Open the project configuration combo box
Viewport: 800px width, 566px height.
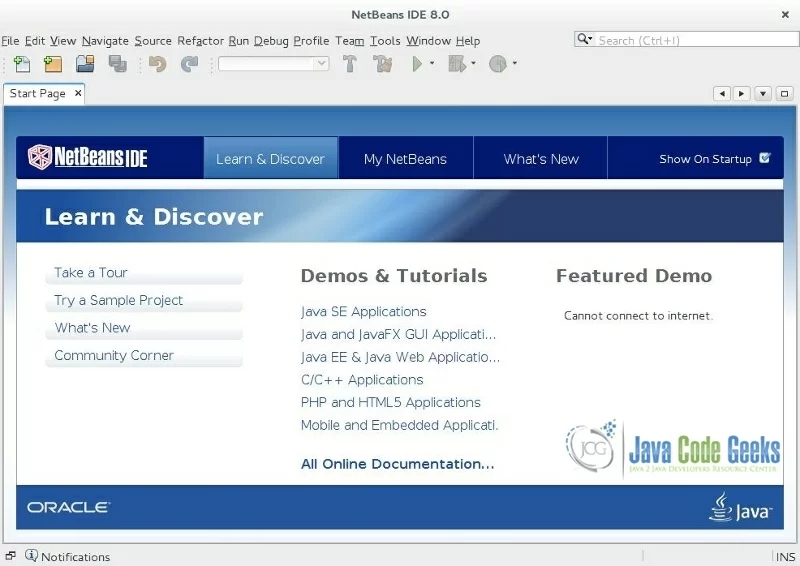[x=273, y=64]
